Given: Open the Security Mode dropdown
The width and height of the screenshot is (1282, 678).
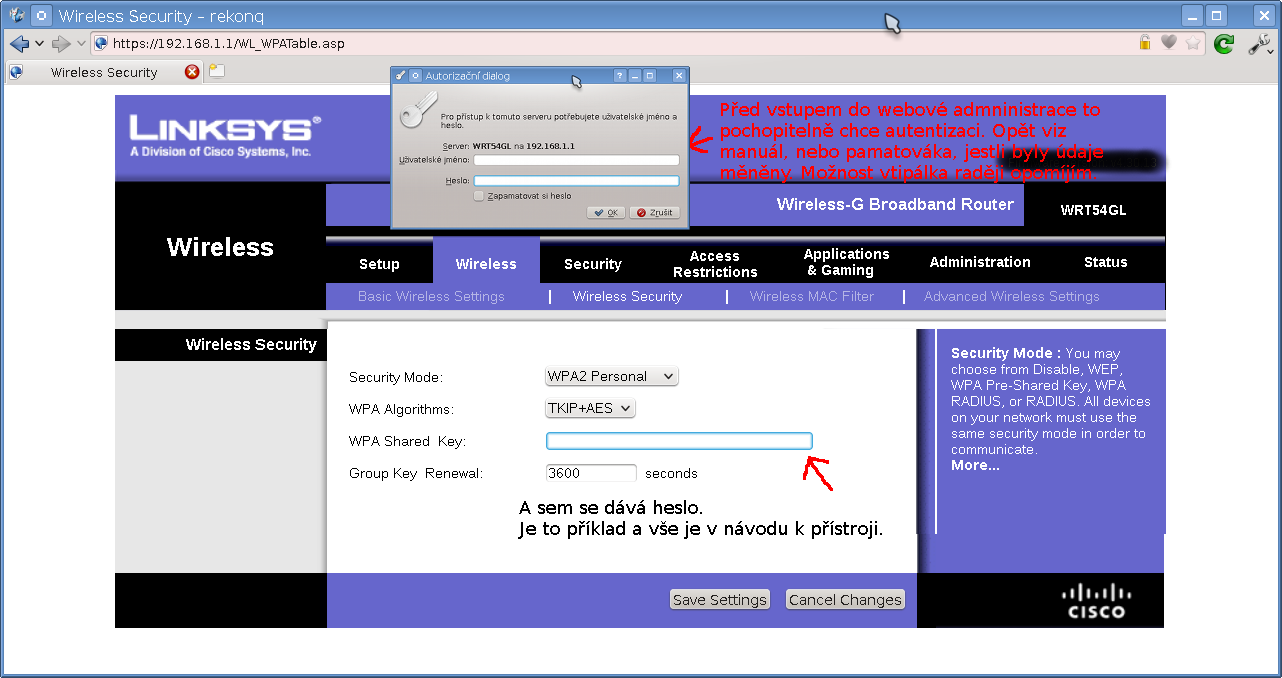Looking at the screenshot, I should click(x=612, y=377).
